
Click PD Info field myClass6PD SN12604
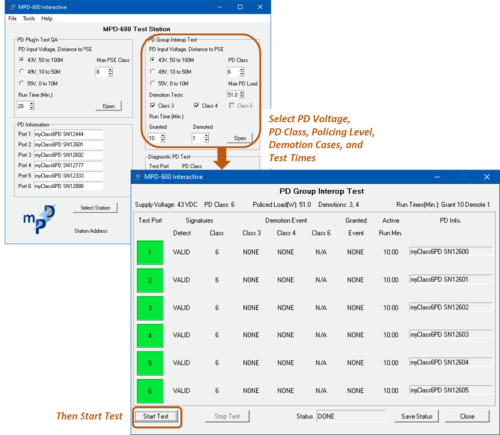(x=451, y=362)
